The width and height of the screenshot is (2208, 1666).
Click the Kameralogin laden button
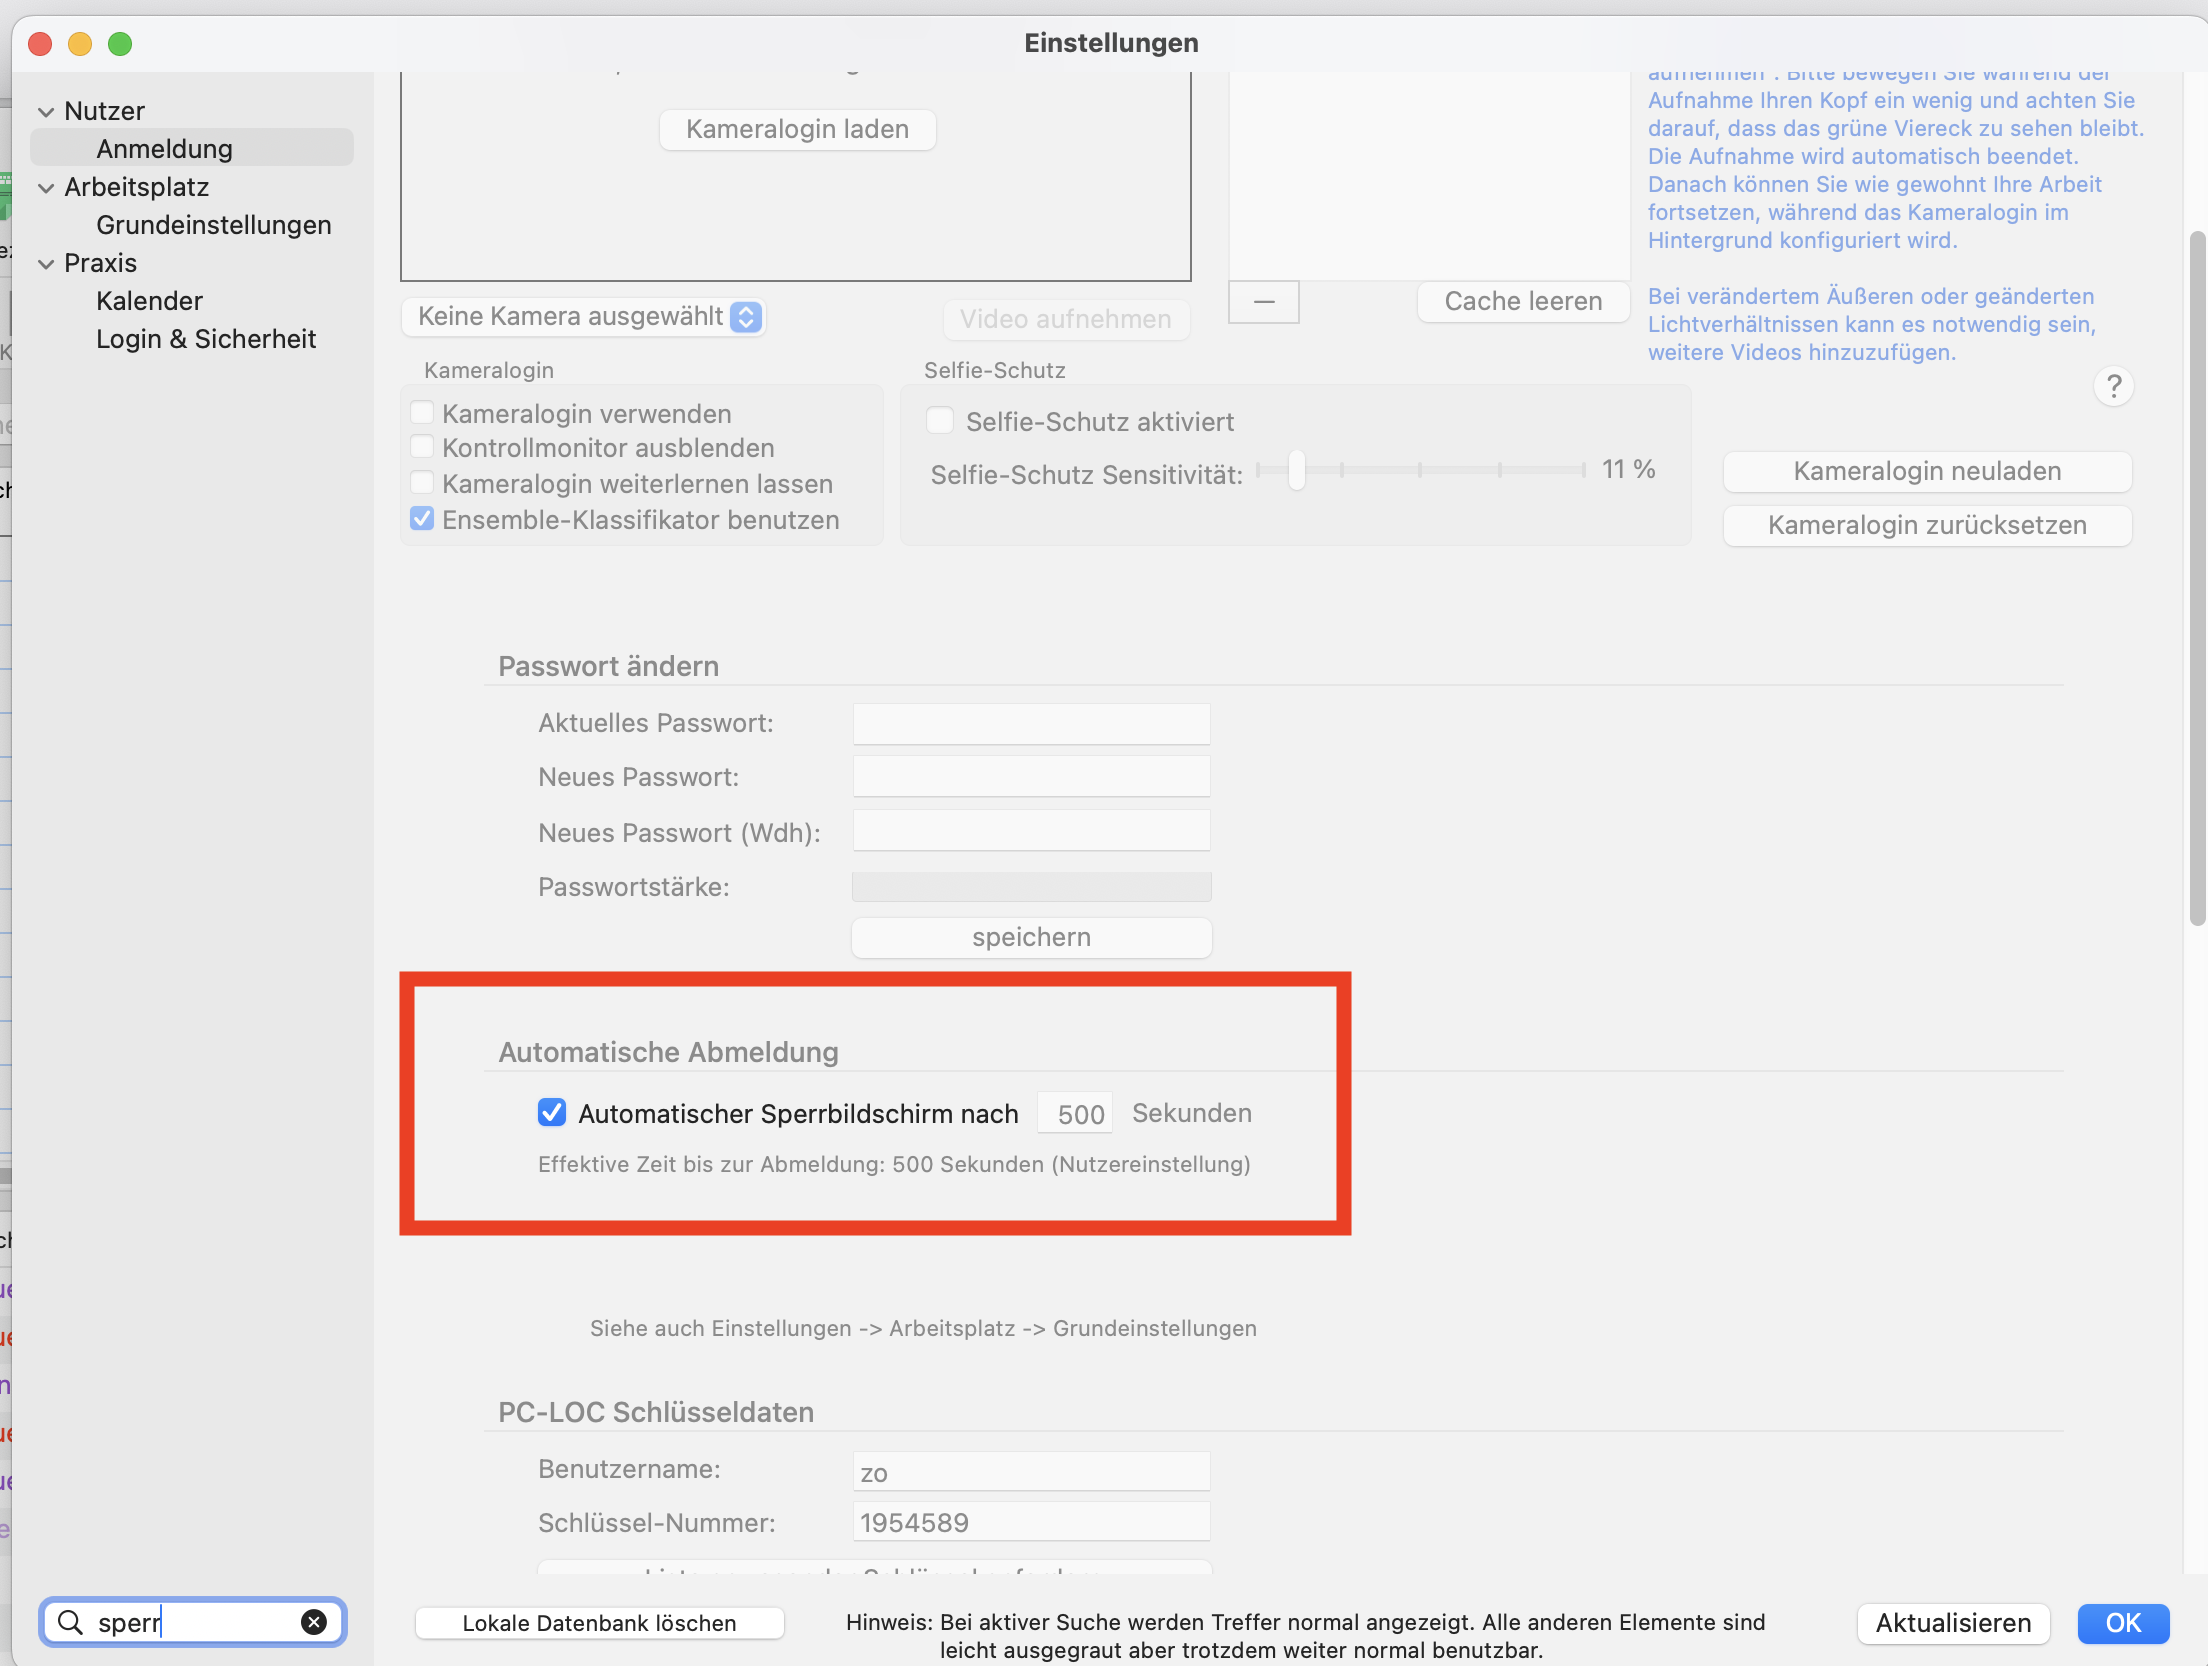[x=798, y=130]
